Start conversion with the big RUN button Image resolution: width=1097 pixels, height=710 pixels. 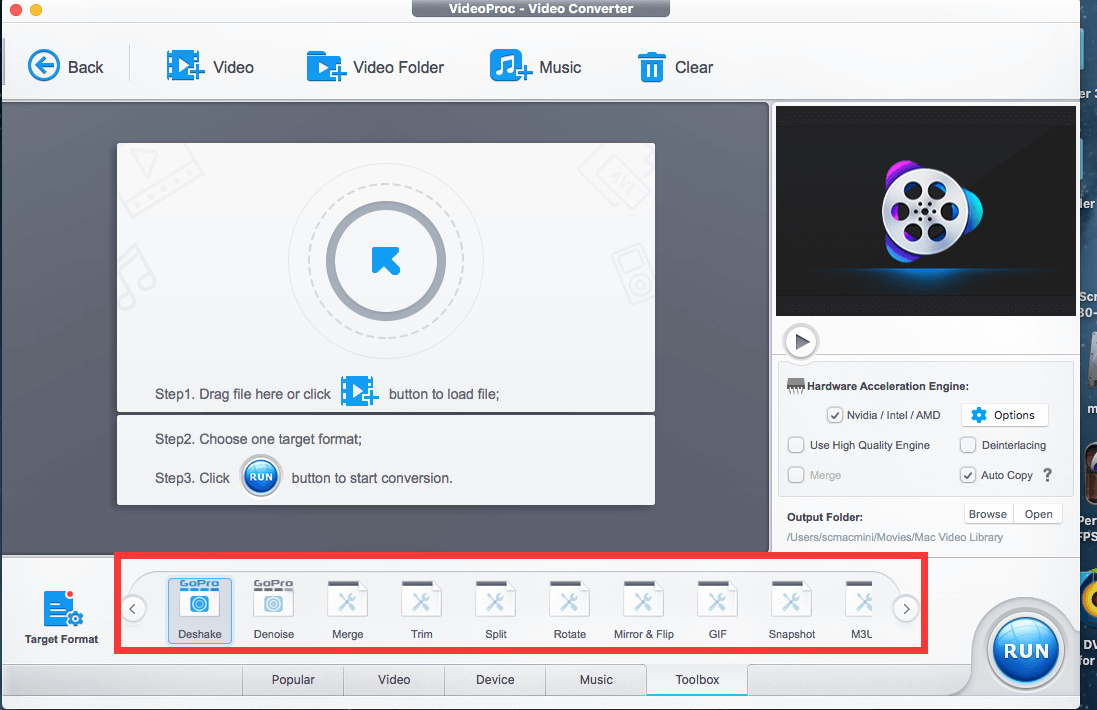[x=1026, y=651]
